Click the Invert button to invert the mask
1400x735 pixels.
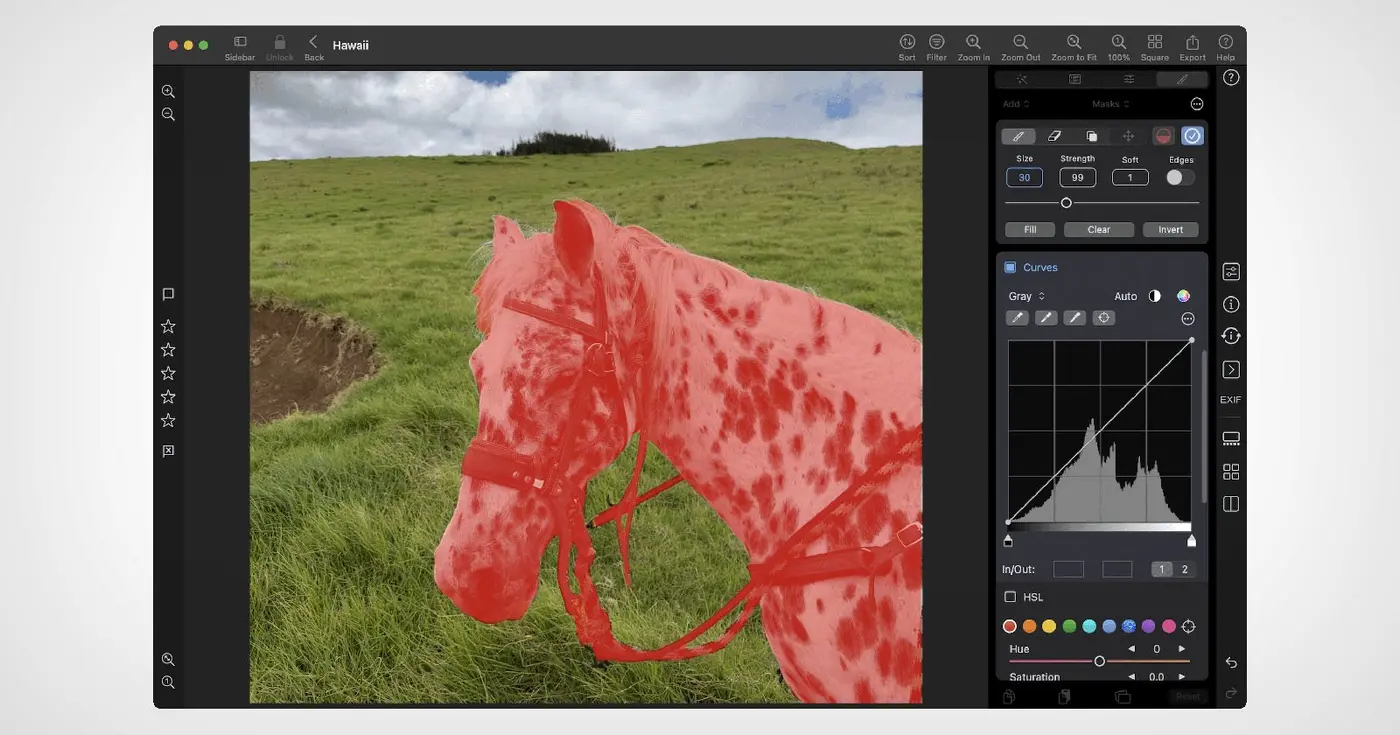pos(1170,229)
